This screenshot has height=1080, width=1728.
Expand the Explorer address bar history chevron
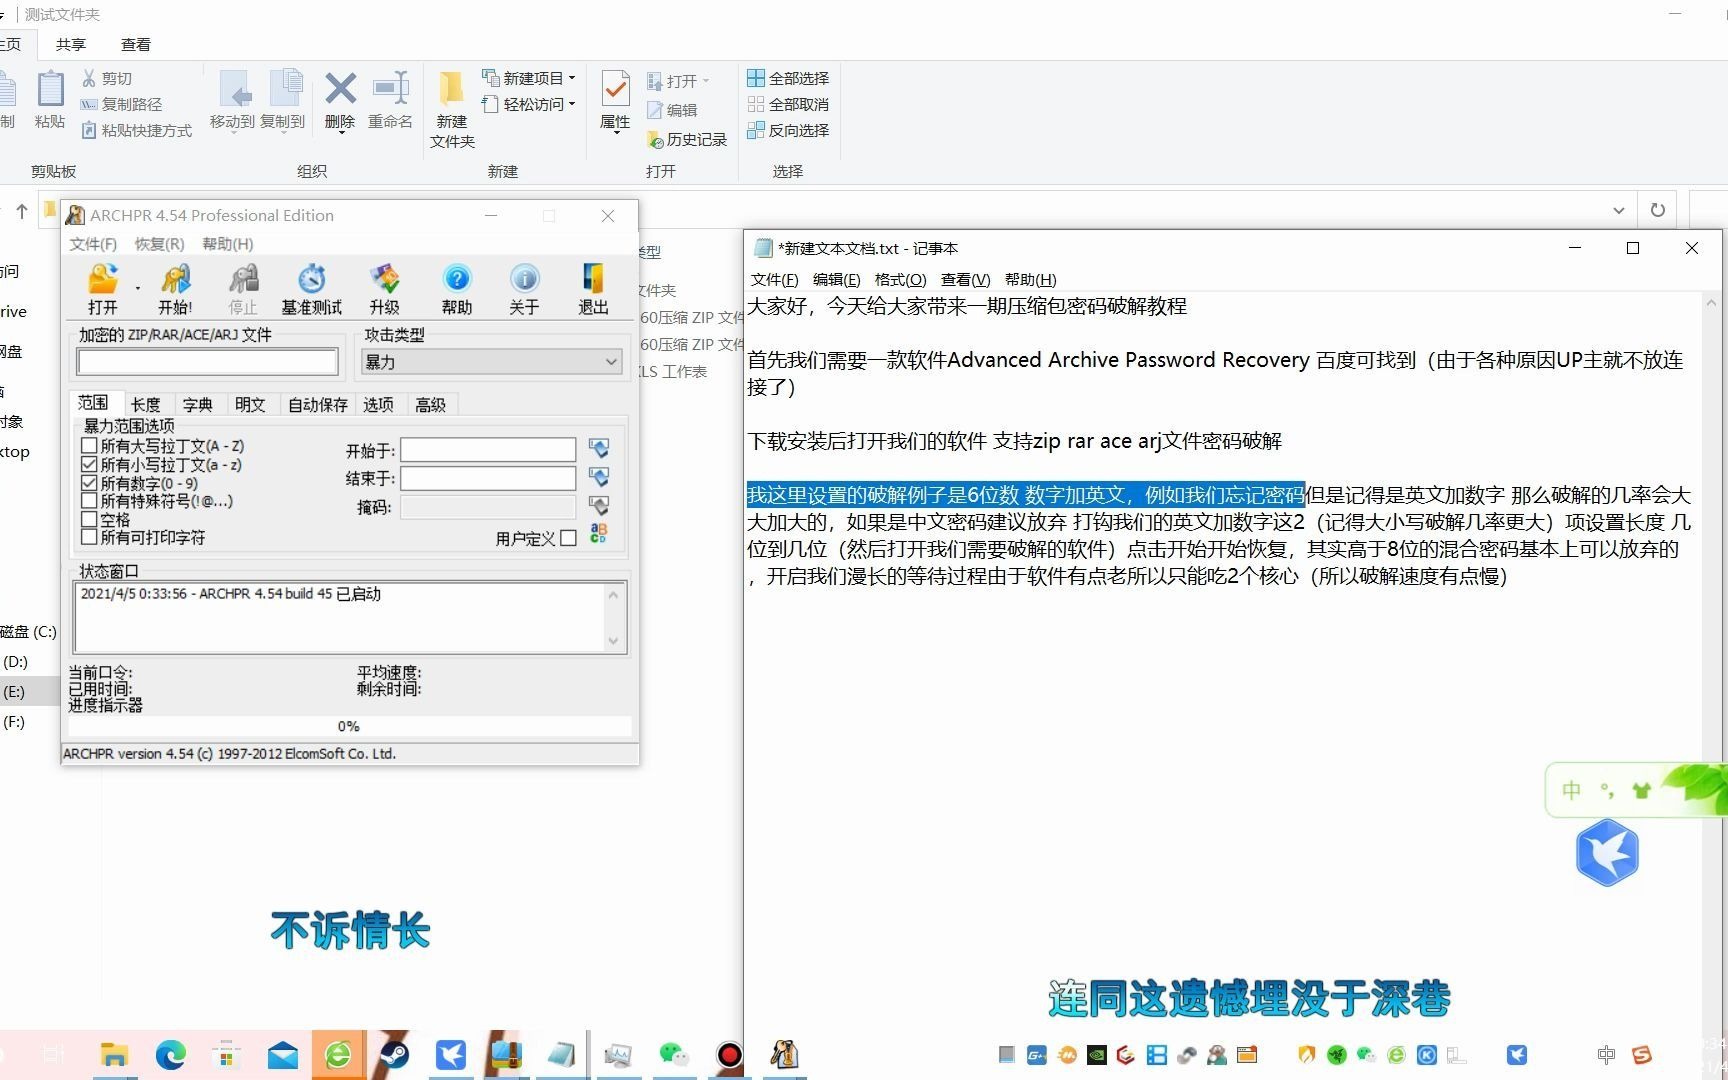click(x=1618, y=210)
